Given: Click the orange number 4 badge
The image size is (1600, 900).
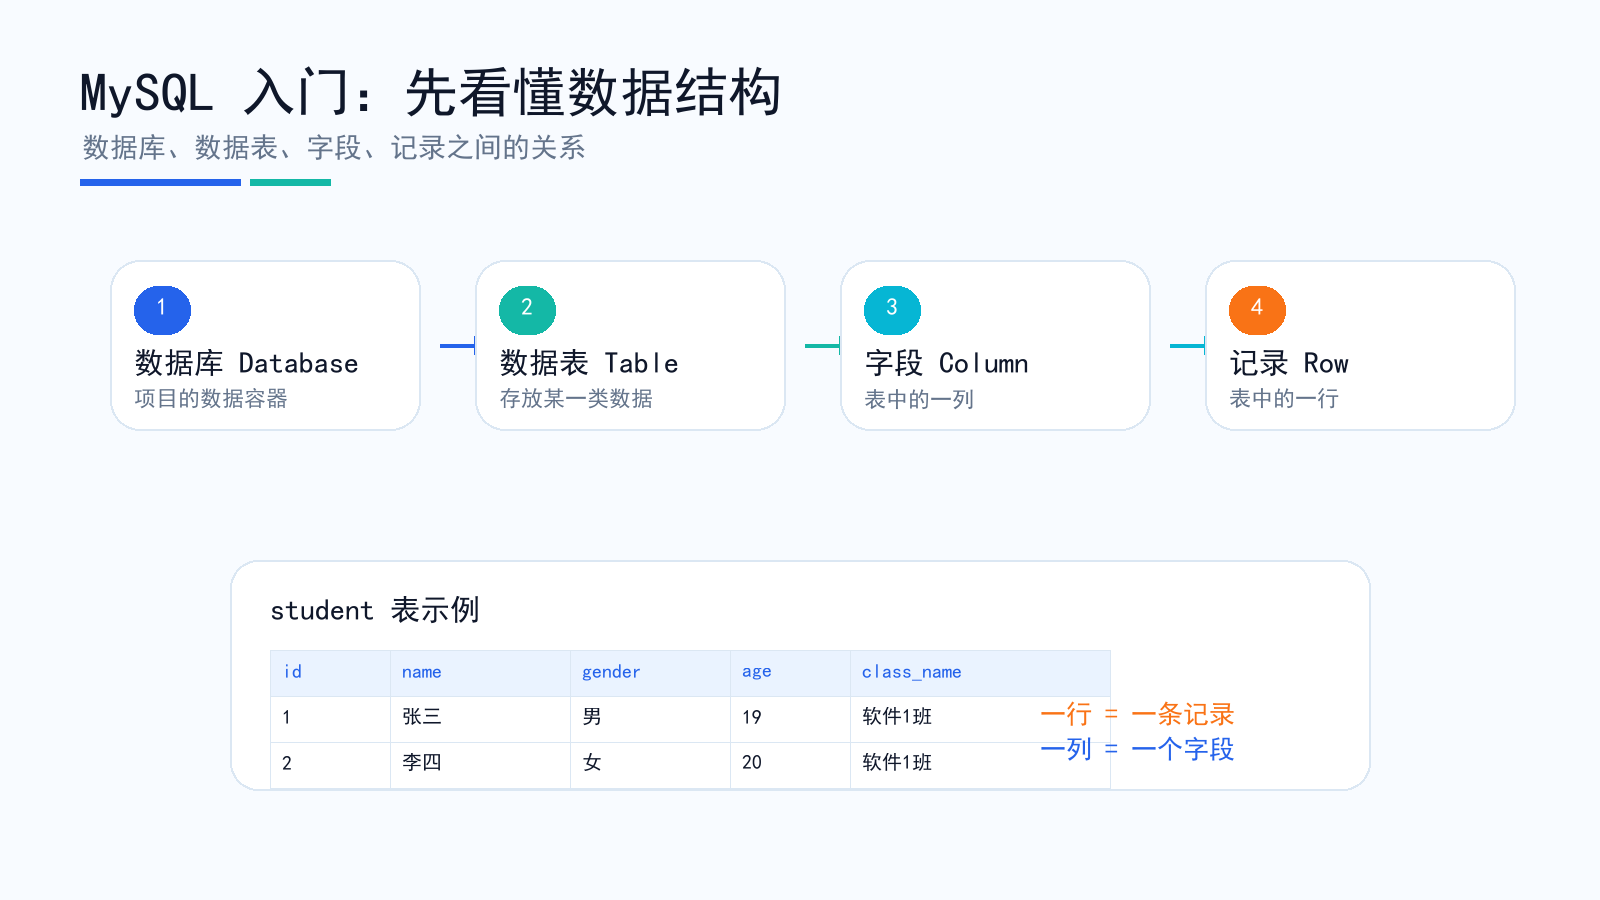Looking at the screenshot, I should [x=1257, y=310].
